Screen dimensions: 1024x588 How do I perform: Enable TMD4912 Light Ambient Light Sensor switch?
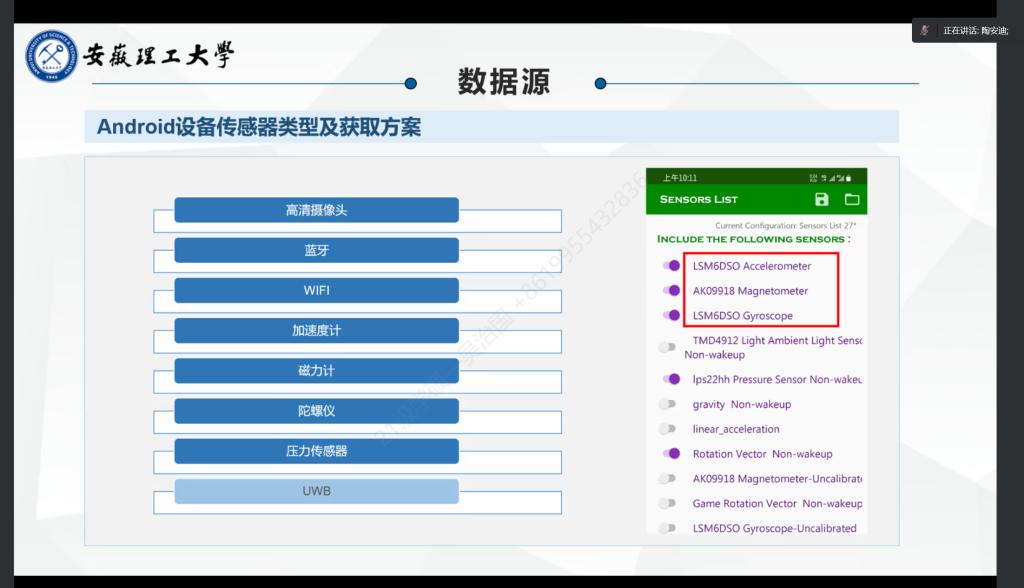[x=667, y=347]
